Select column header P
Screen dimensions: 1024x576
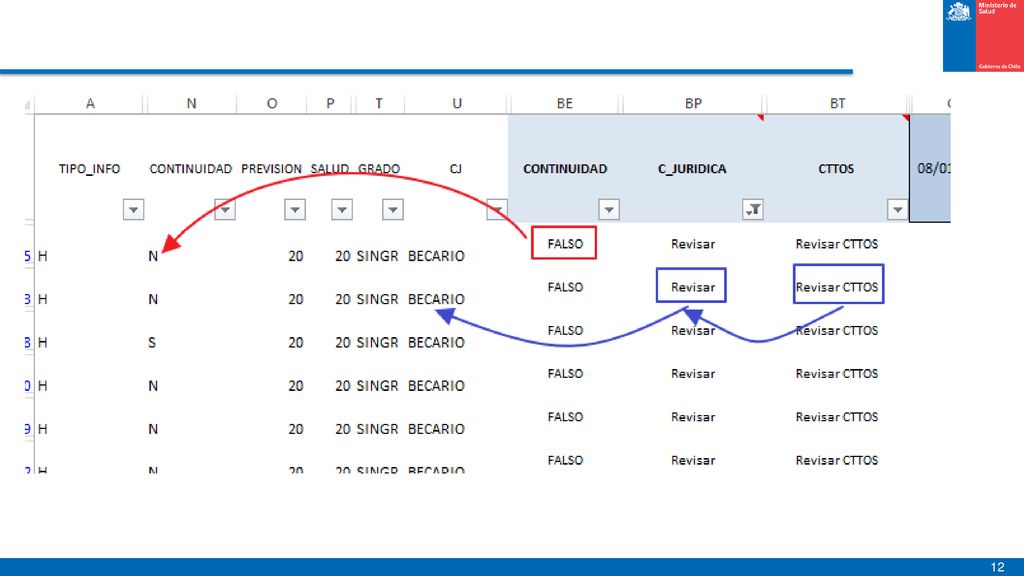330,103
